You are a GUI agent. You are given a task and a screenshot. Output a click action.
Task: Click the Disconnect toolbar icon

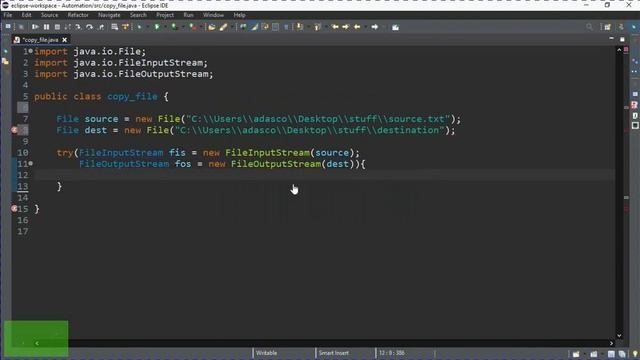[x=67, y=27]
